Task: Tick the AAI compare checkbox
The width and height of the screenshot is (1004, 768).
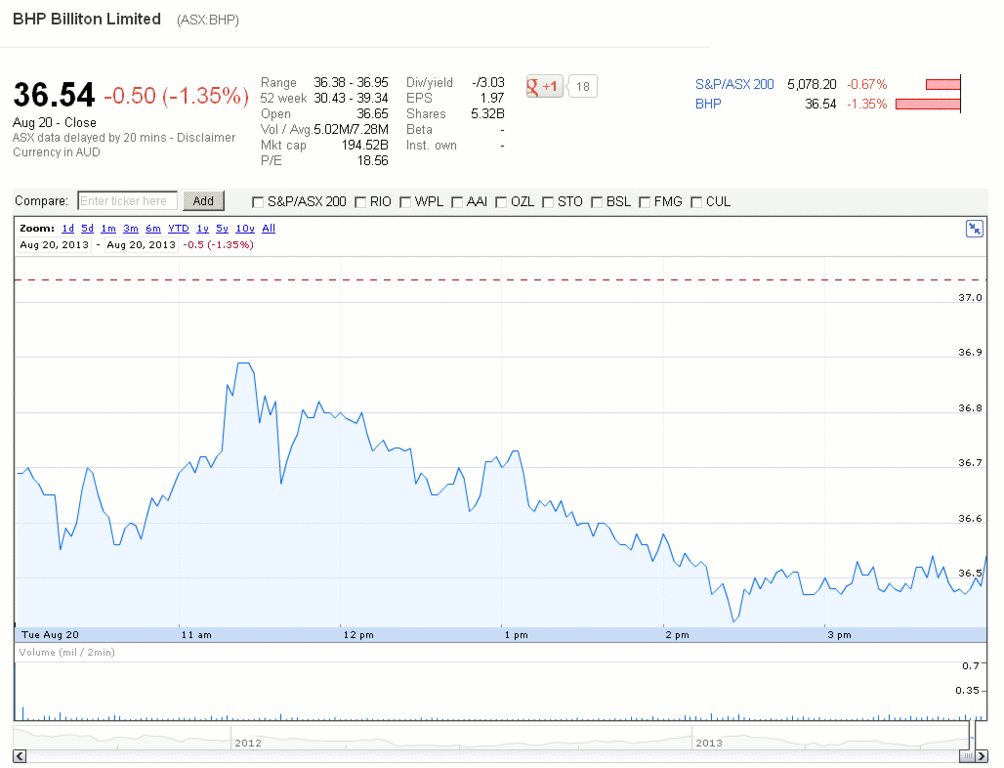Action: (x=457, y=202)
